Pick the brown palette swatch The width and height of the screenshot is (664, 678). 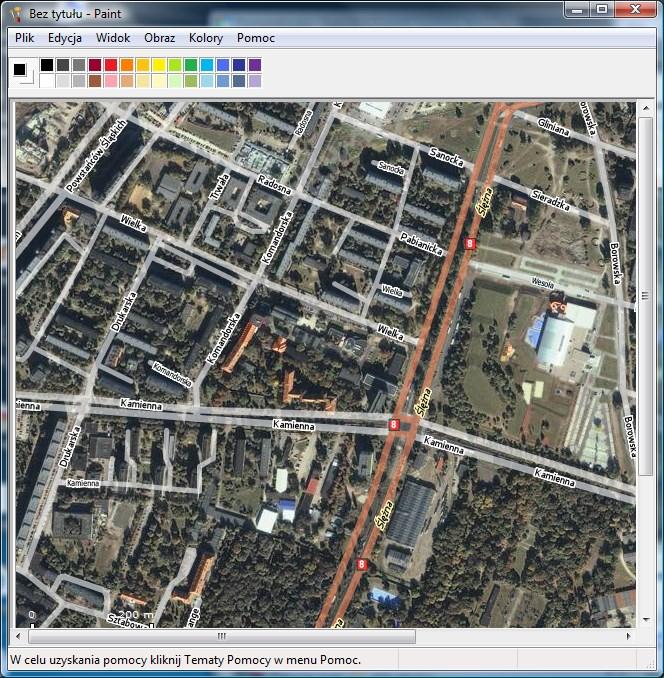[95, 80]
